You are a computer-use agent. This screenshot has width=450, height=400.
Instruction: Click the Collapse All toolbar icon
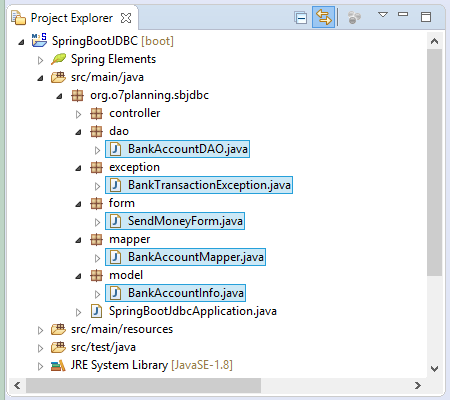click(301, 17)
